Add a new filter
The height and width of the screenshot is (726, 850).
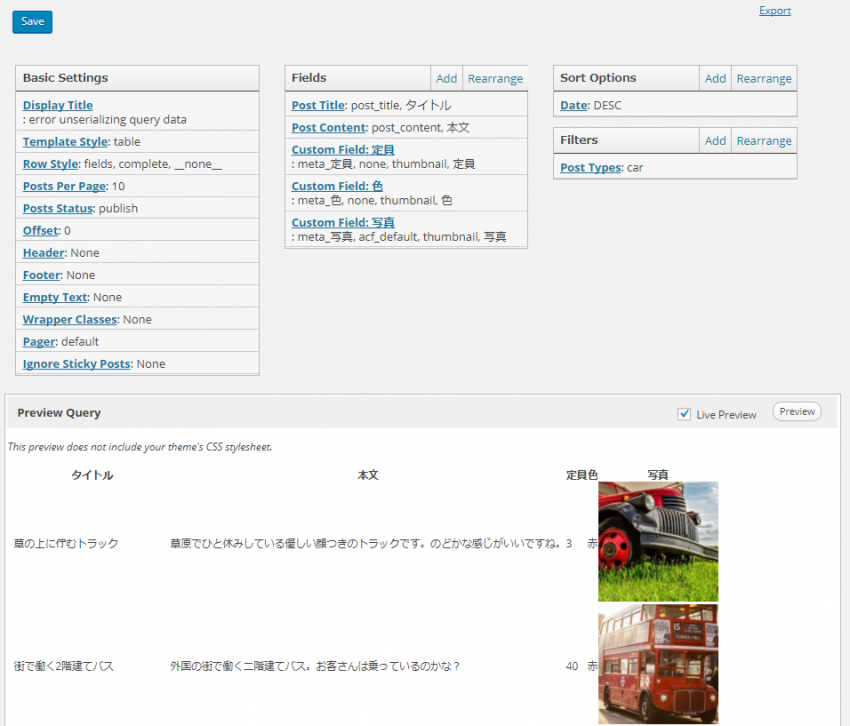[715, 141]
